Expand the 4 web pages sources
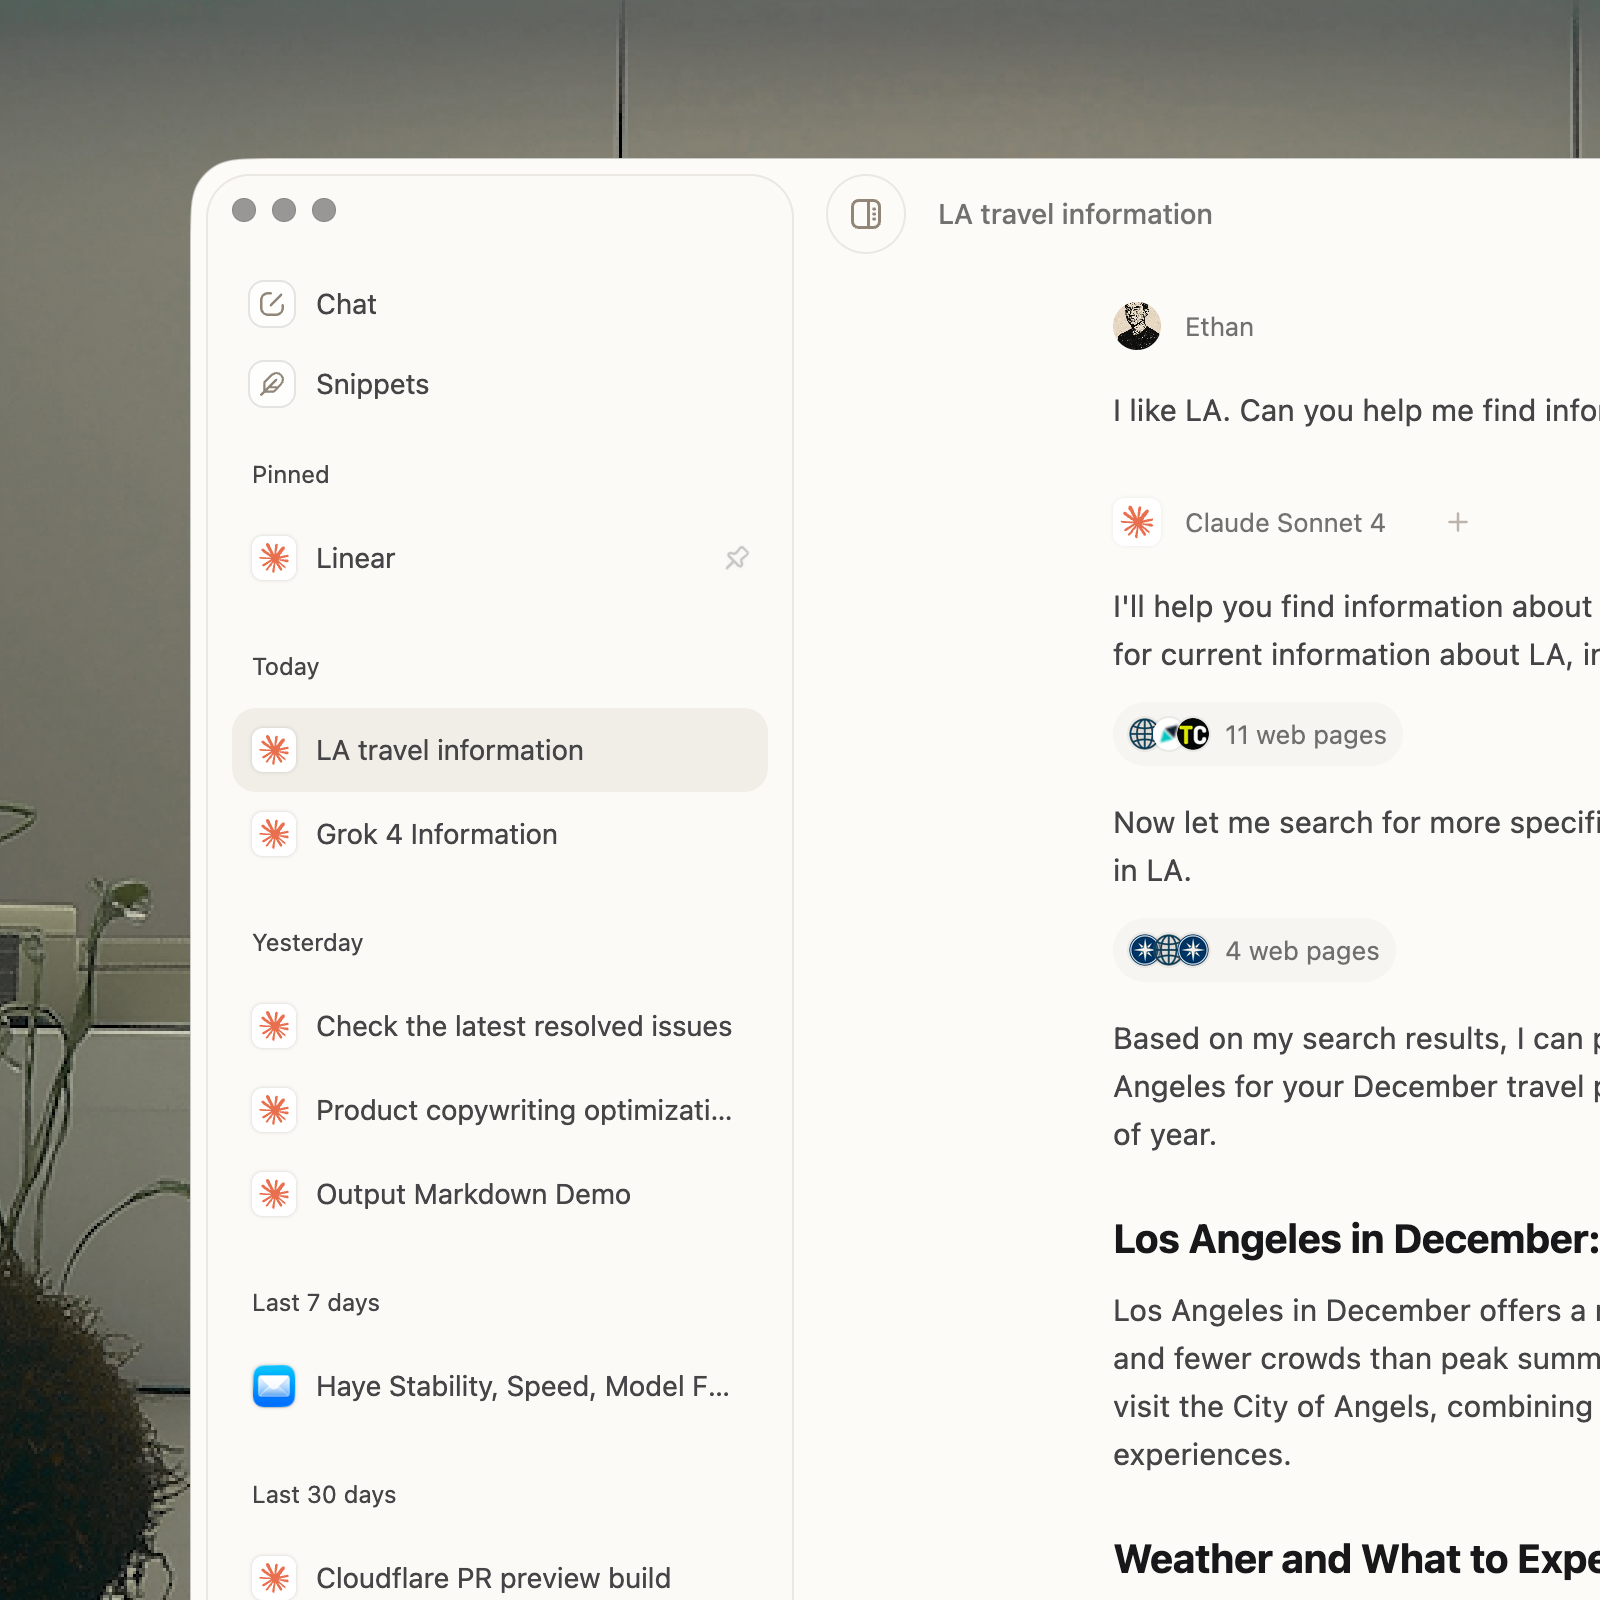This screenshot has width=1600, height=1600. [x=1254, y=950]
